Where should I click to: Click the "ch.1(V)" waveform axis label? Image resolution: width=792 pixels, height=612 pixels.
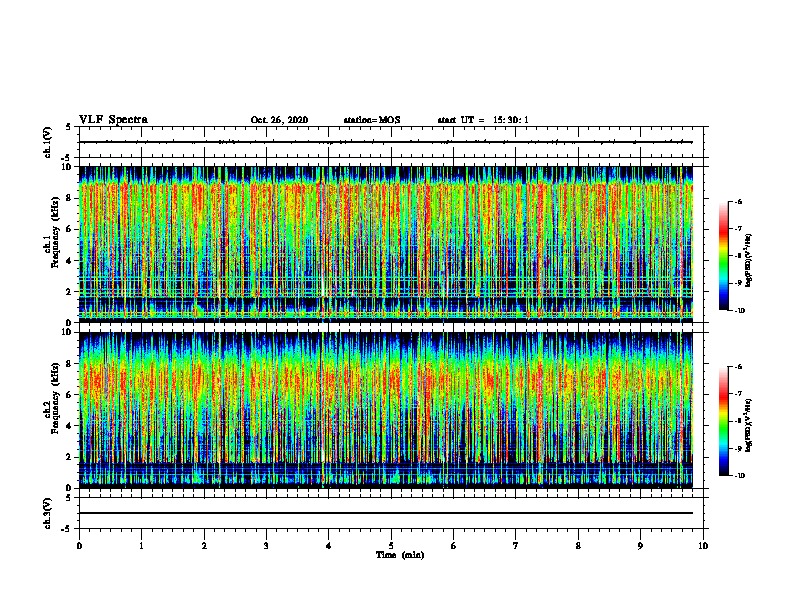coord(47,142)
